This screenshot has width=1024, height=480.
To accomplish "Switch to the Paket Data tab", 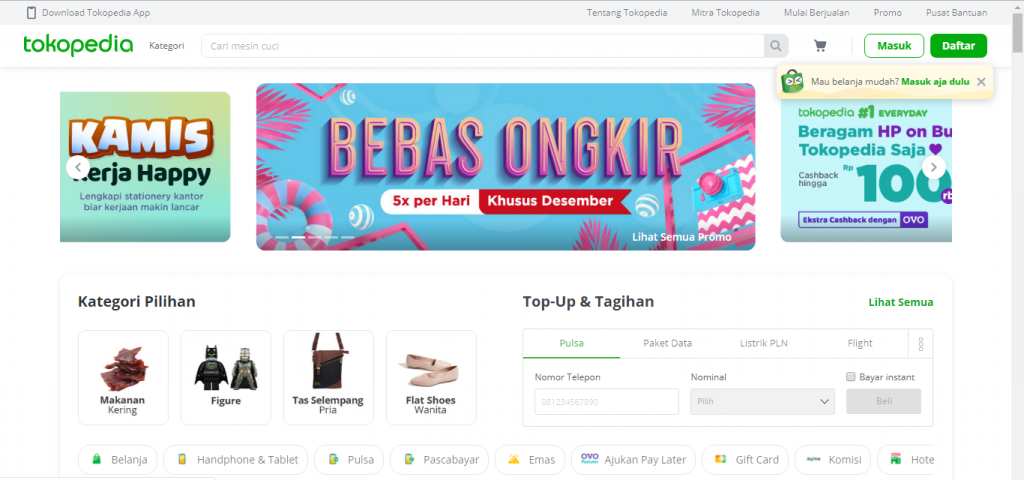I will [x=667, y=344].
